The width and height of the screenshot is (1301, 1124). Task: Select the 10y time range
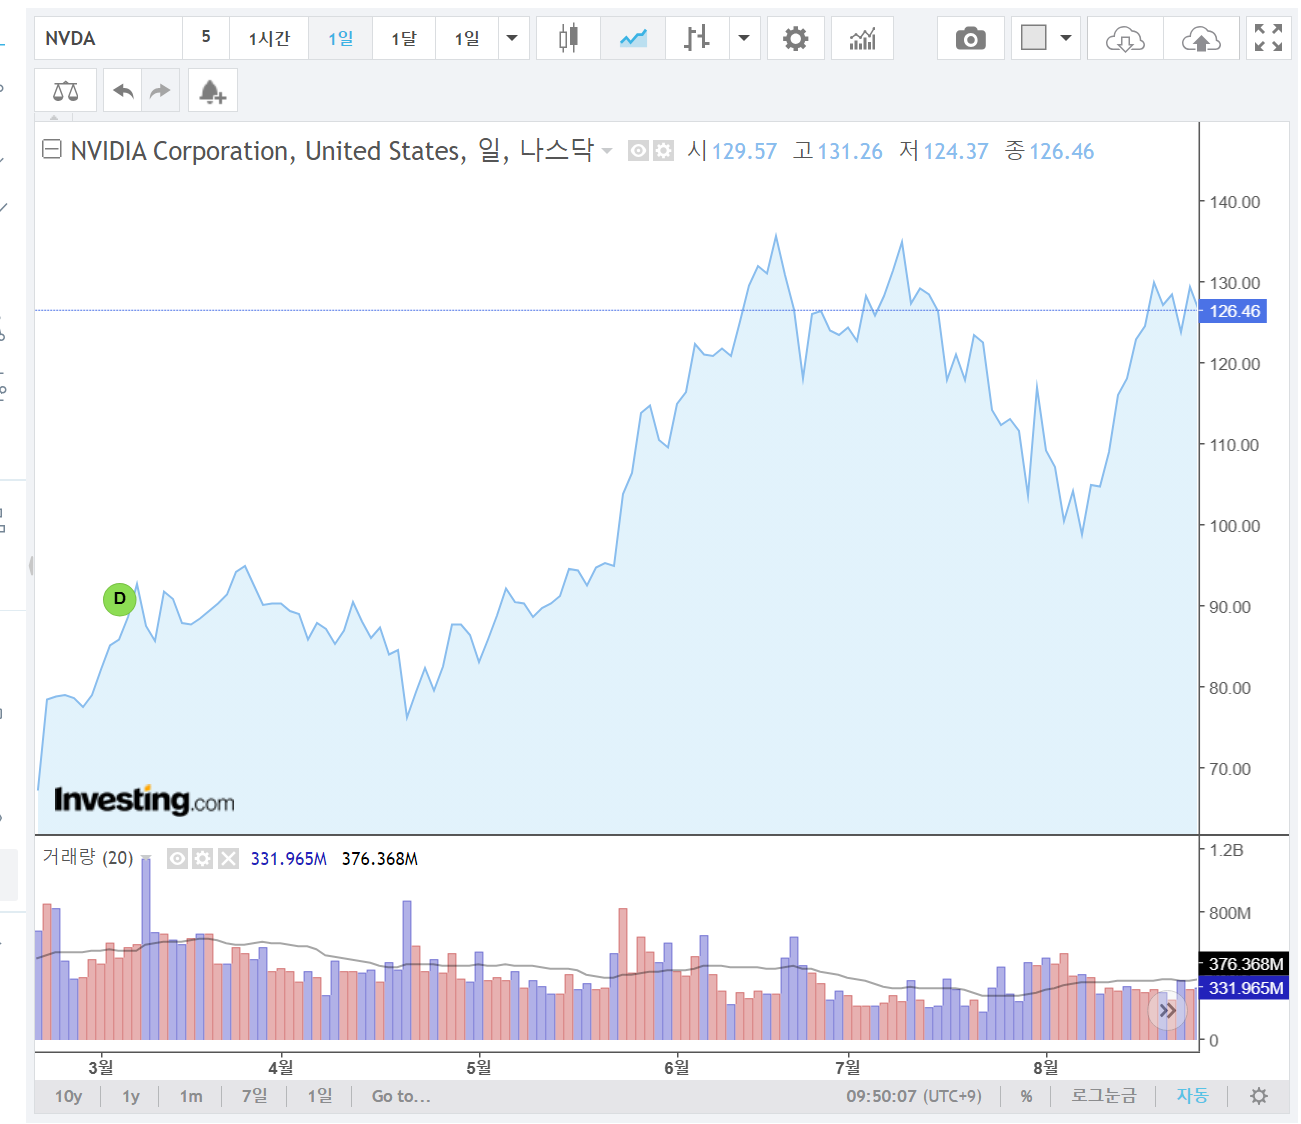tap(68, 1096)
